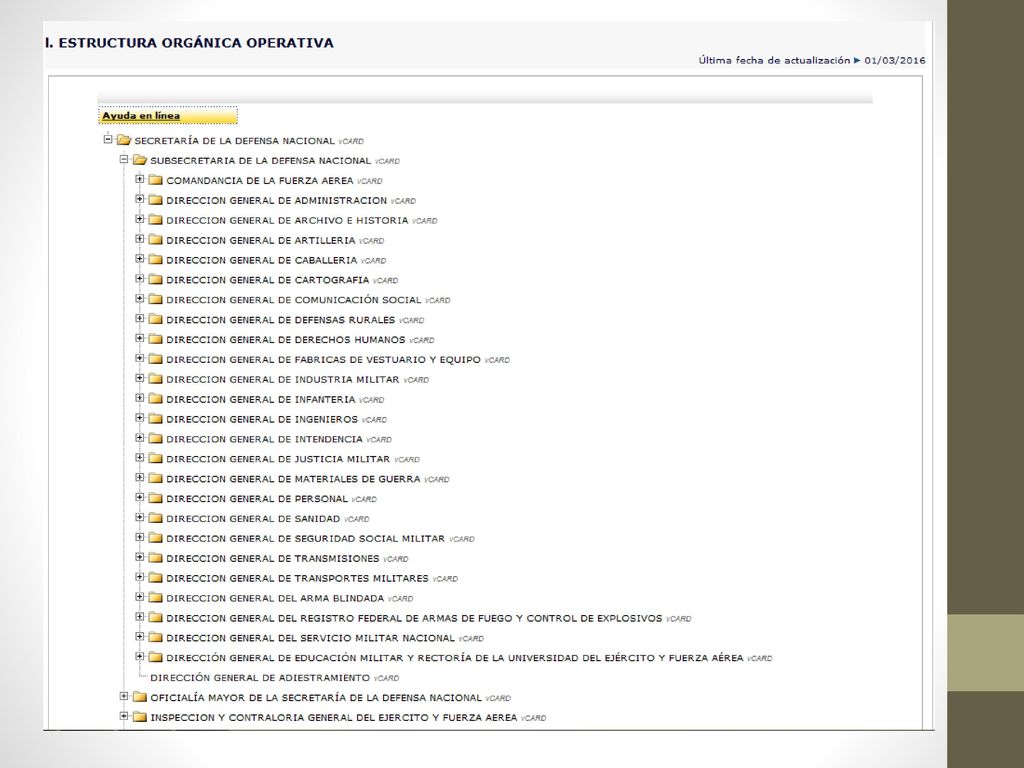Click folder icon of DEFENSAS RURALES
The height and width of the screenshot is (768, 1024).
pyautogui.click(x=155, y=319)
